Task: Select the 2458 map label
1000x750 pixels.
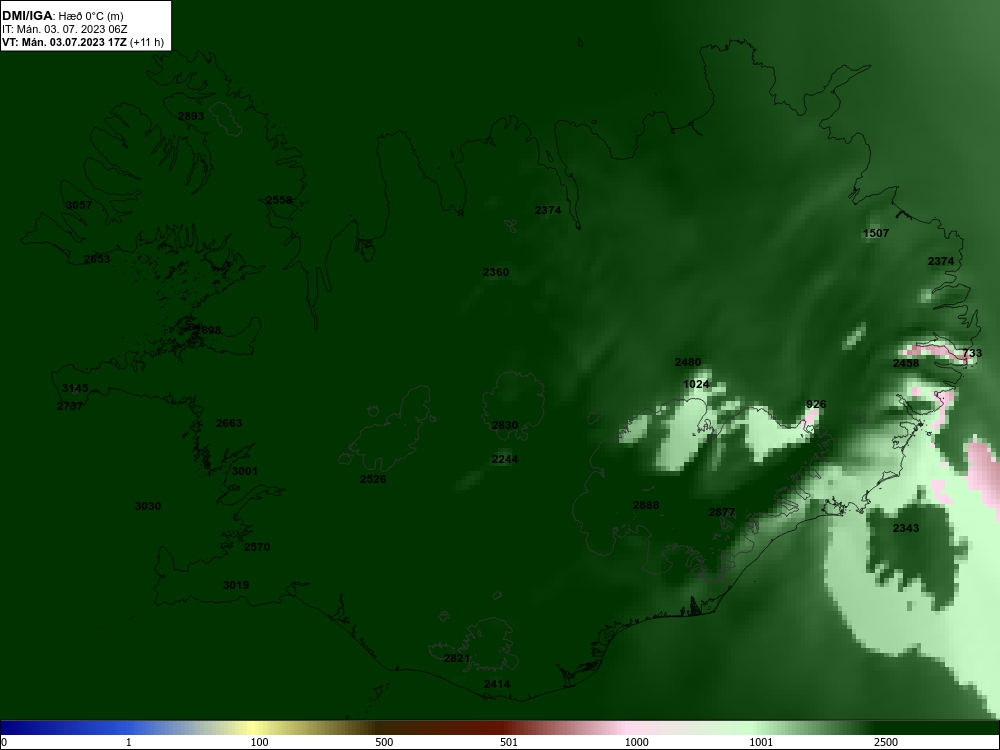Action: click(x=906, y=364)
